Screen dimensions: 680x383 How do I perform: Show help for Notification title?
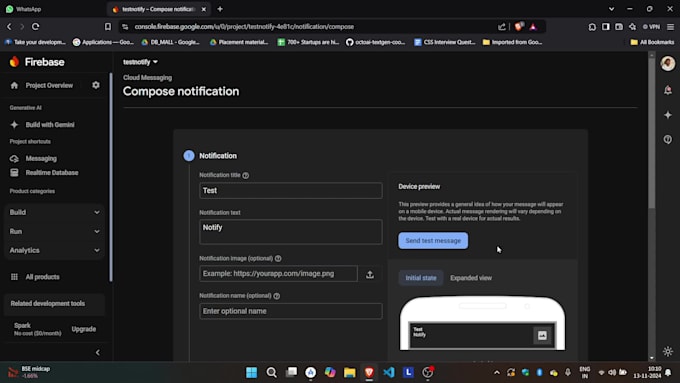[246, 175]
